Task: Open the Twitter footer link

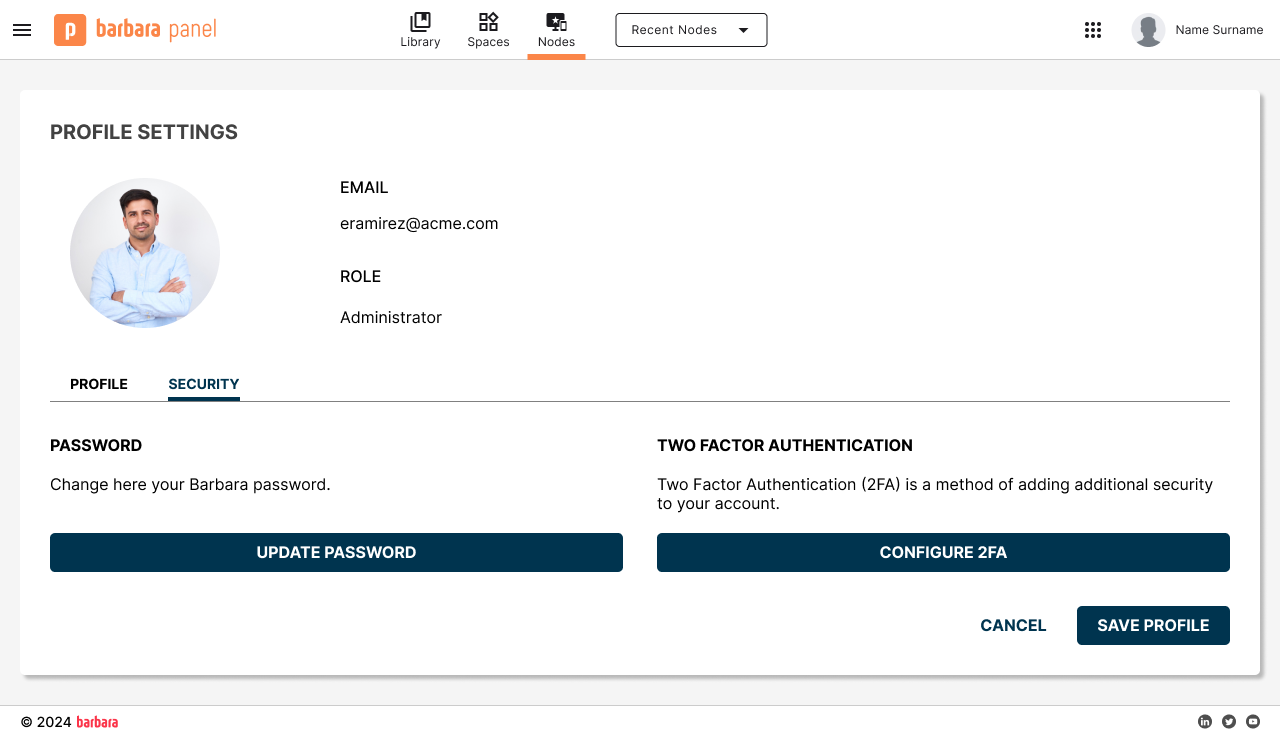Action: [x=1229, y=722]
